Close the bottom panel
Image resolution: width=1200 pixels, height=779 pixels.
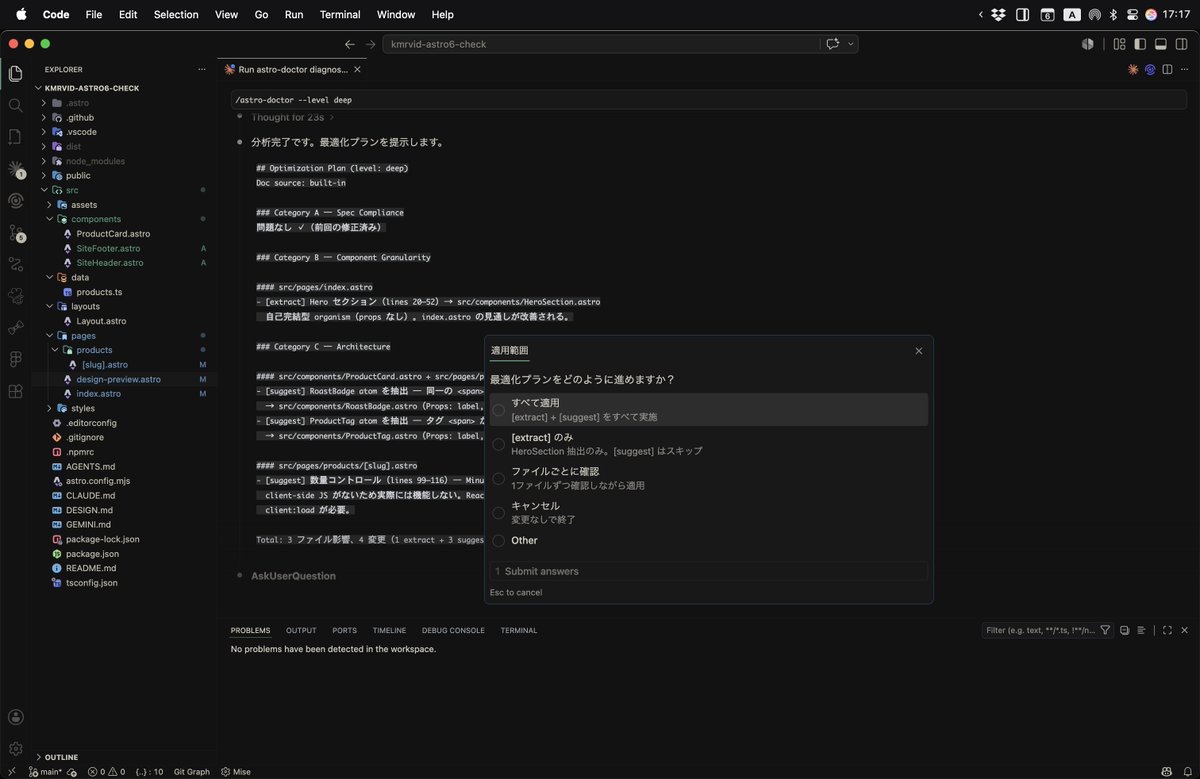pyautogui.click(x=1184, y=630)
